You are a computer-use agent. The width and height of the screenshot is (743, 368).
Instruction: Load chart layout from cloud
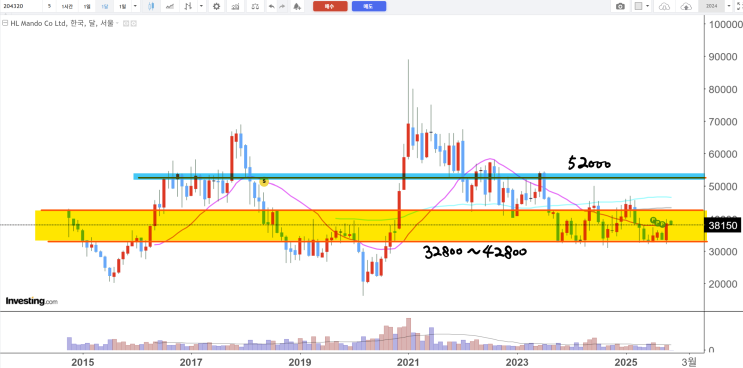(x=664, y=7)
